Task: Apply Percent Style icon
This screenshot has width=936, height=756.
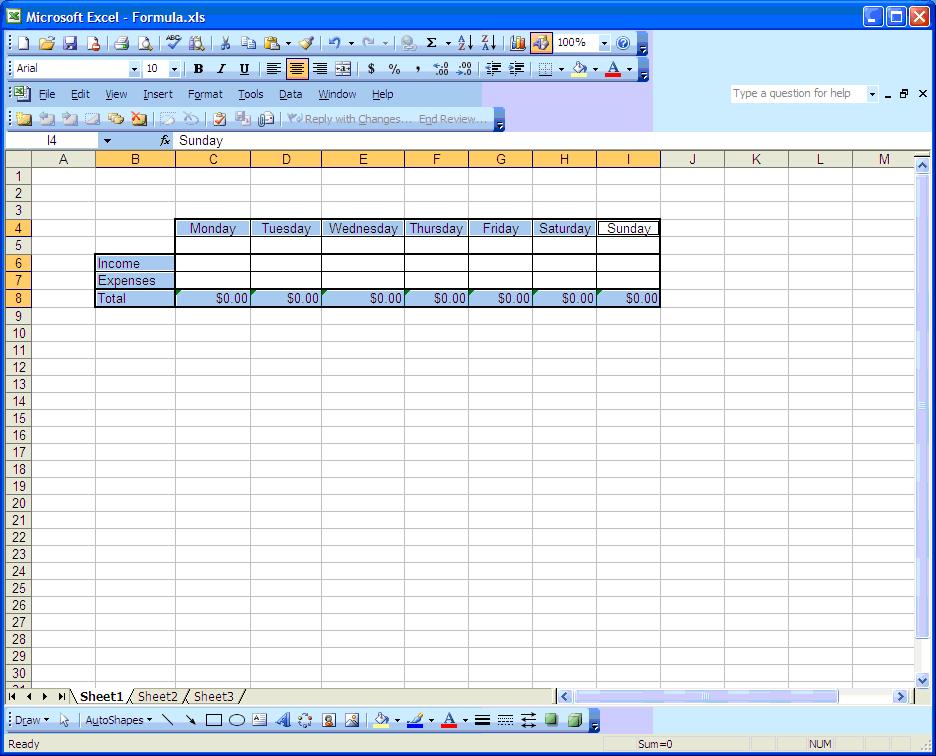Action: pyautogui.click(x=394, y=69)
